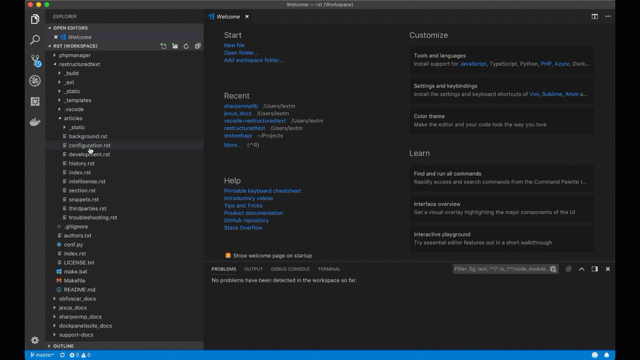Close Welcome in Open Editors list

pyautogui.click(x=56, y=37)
